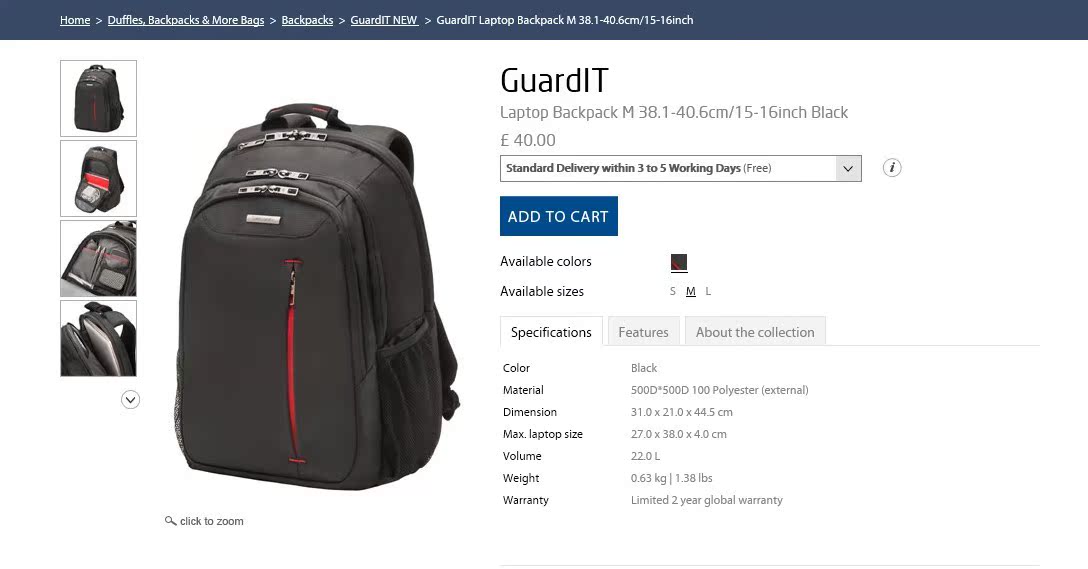Viewport: 1088px width, 569px height.
Task: Click the delivery information icon
Action: (892, 168)
